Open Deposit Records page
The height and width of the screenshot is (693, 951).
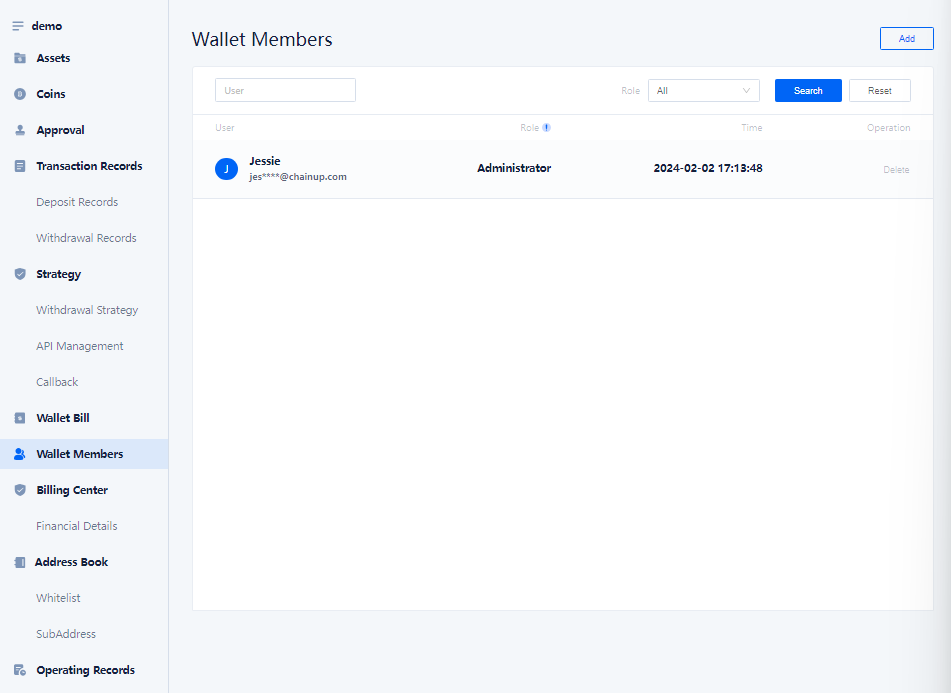click(x=77, y=202)
